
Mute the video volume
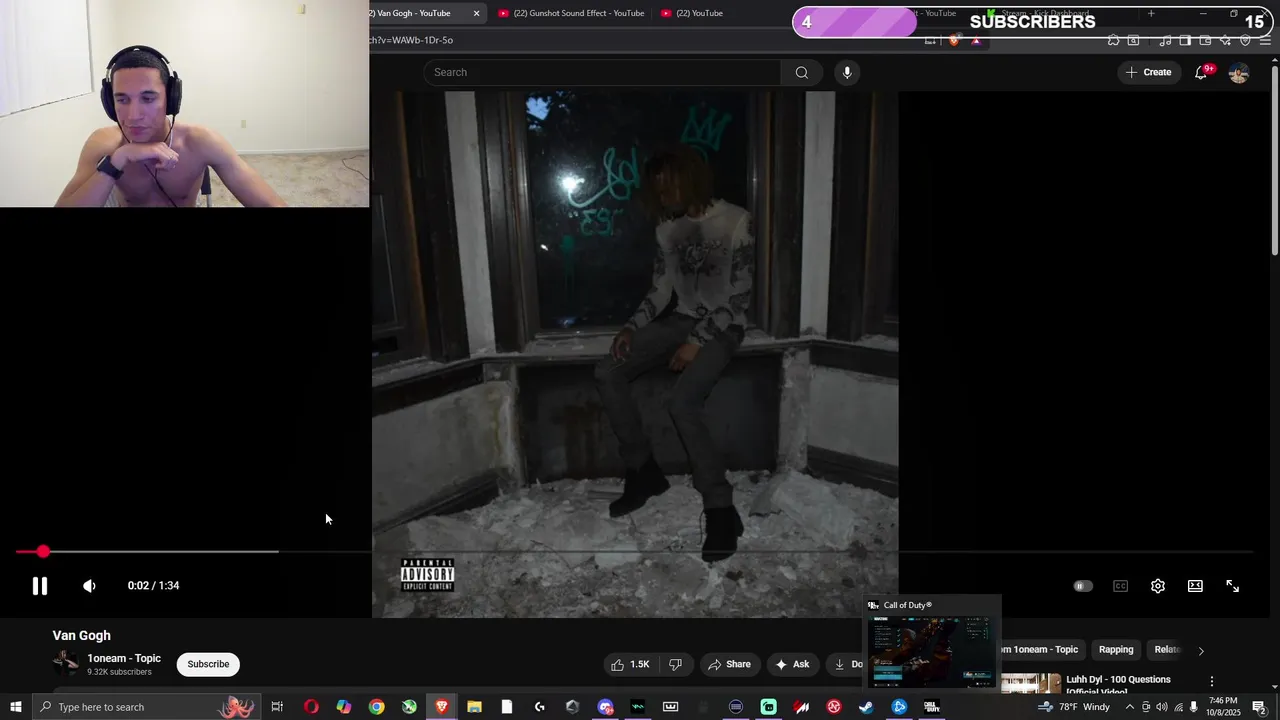(x=89, y=586)
